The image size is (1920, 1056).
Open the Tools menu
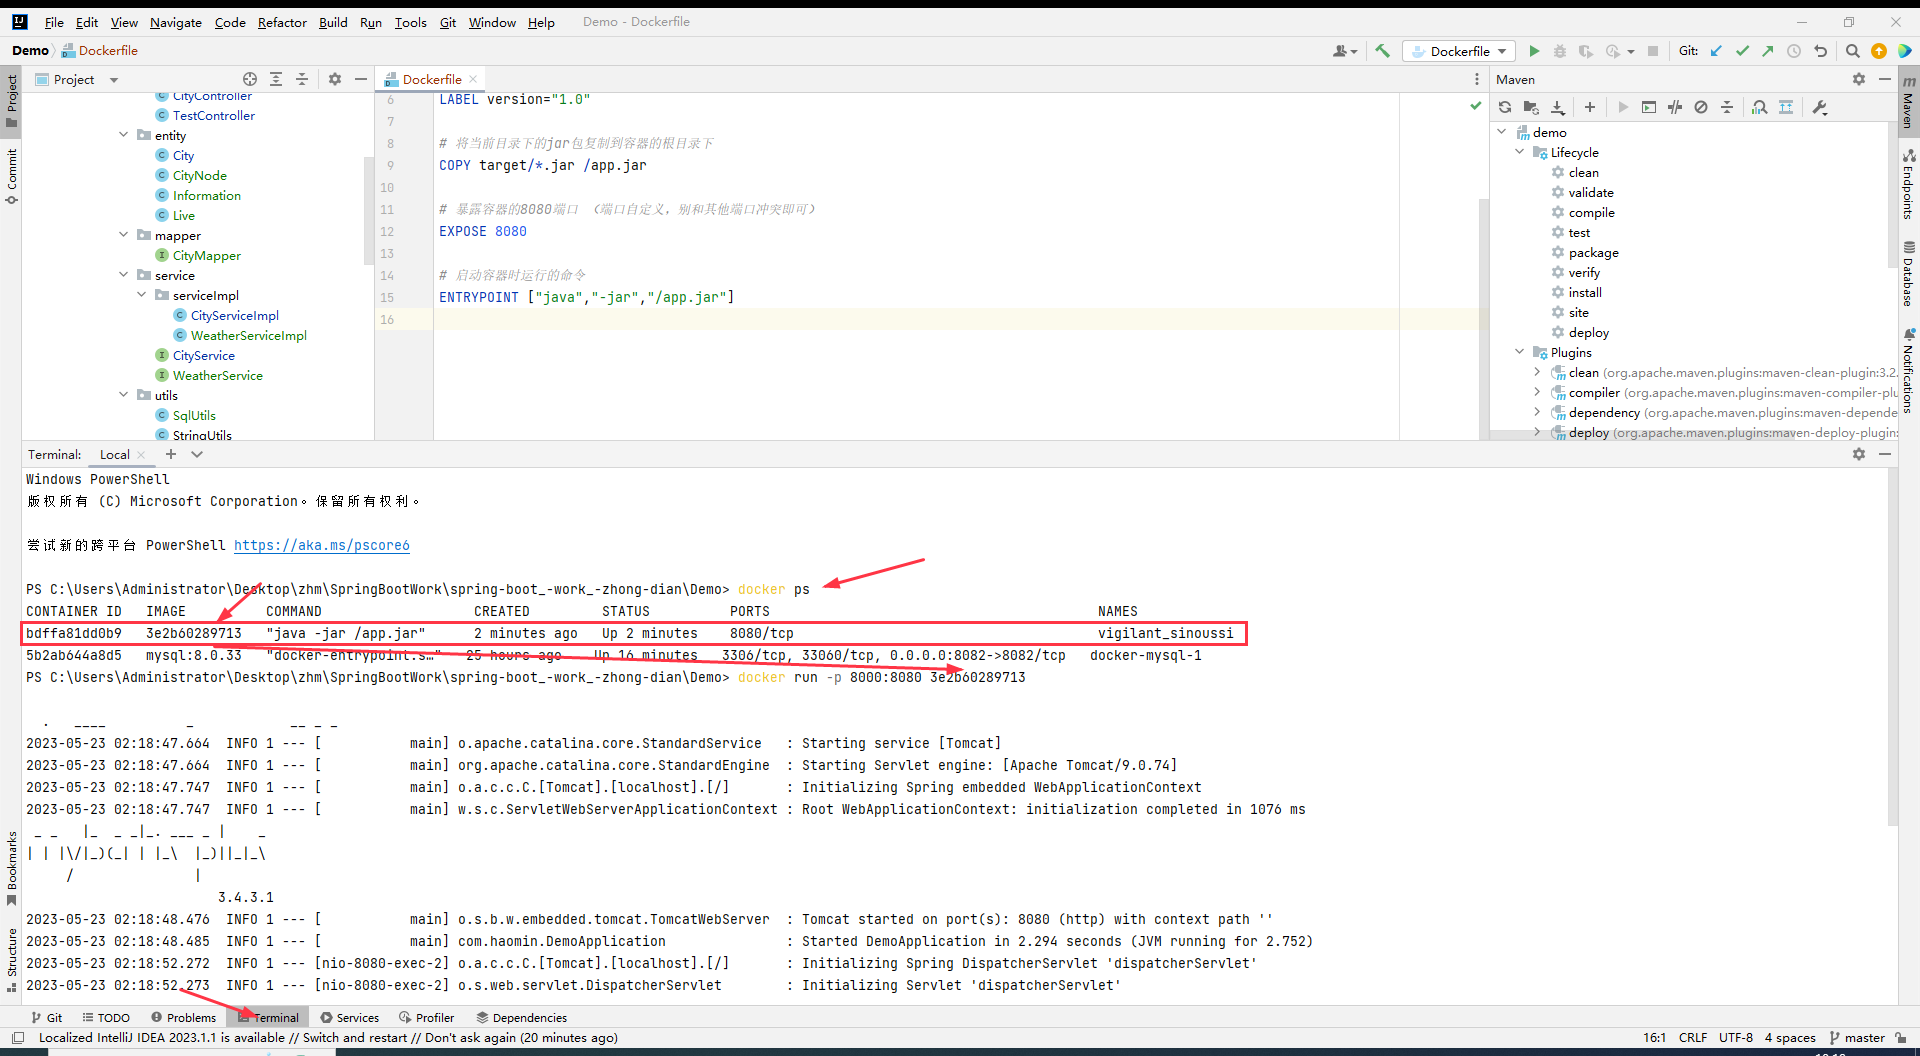click(x=410, y=22)
